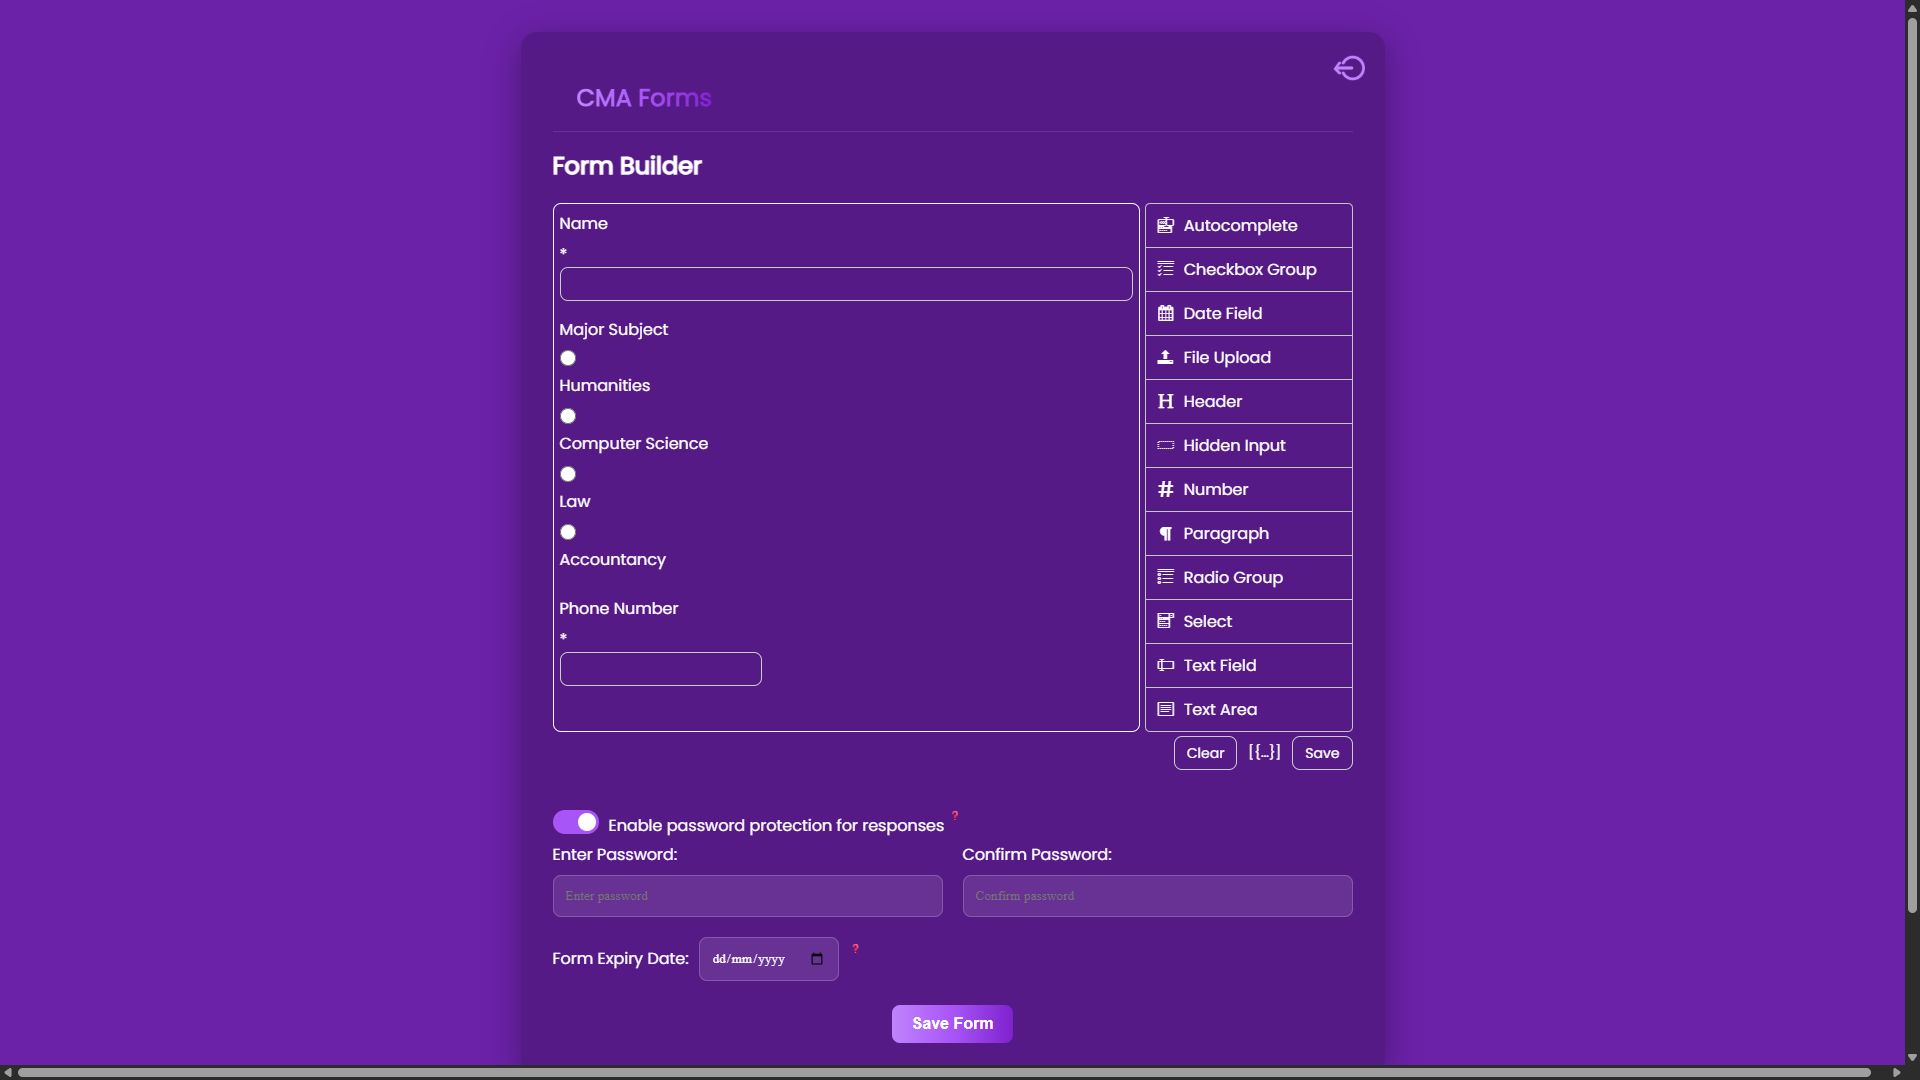
Task: Click the Enter Password input field
Action: (746, 895)
